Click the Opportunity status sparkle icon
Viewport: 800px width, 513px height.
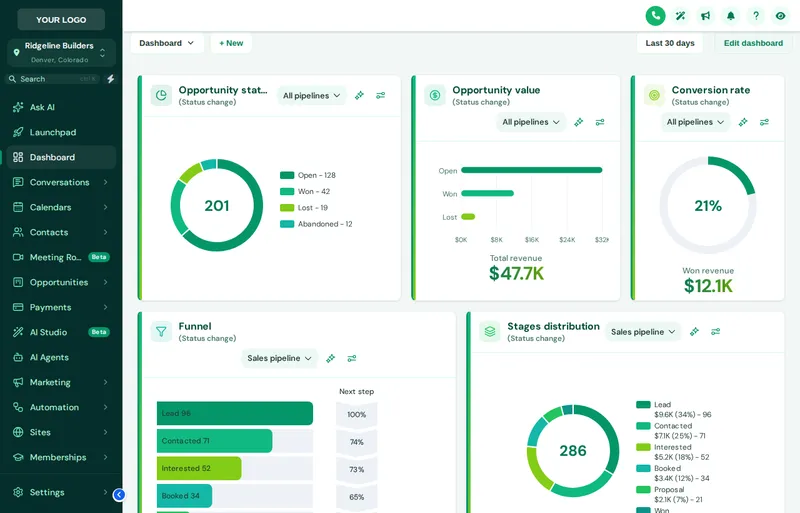pos(359,95)
